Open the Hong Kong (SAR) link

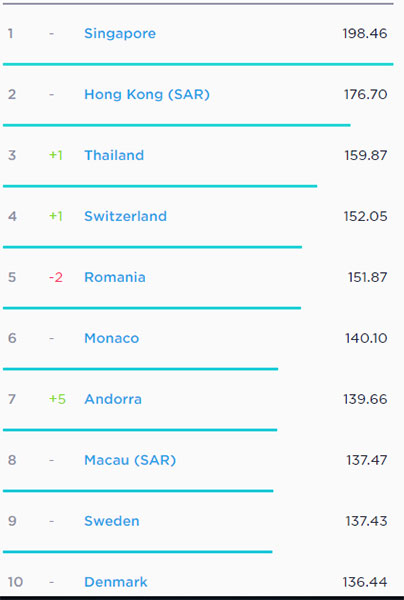pyautogui.click(x=147, y=95)
